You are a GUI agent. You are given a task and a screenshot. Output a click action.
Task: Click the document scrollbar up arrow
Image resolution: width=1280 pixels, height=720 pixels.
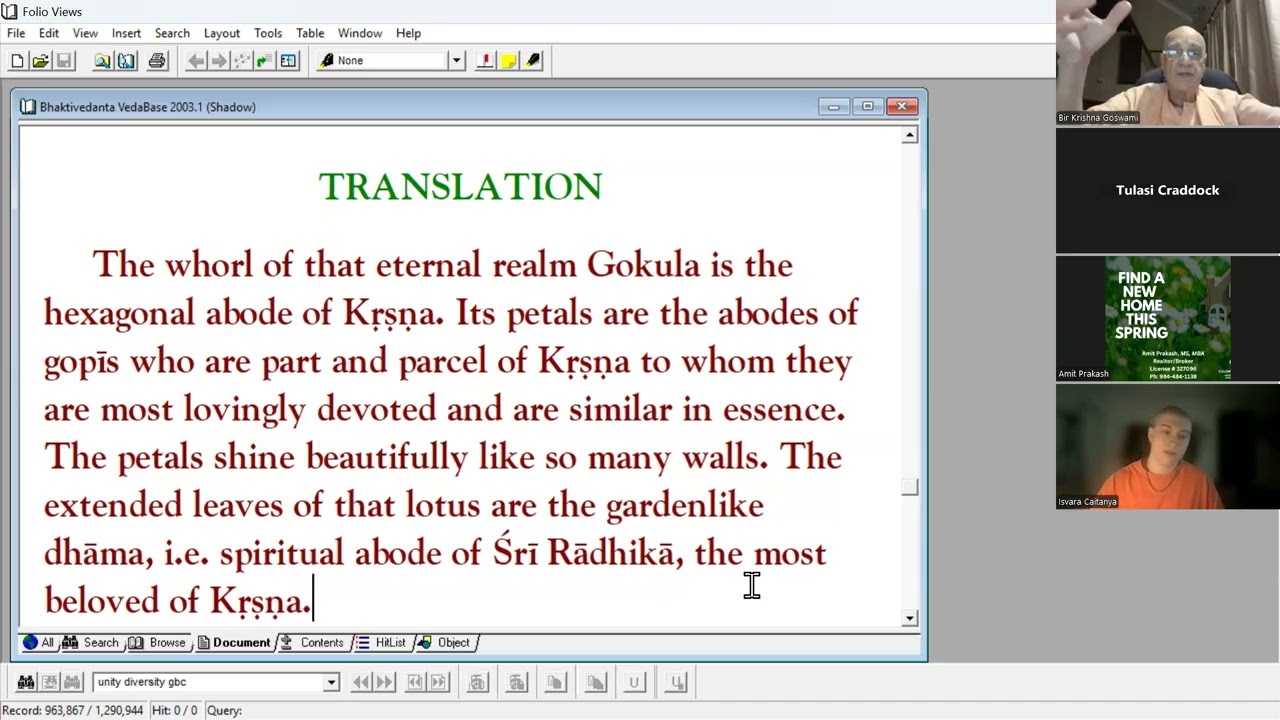[x=909, y=135]
